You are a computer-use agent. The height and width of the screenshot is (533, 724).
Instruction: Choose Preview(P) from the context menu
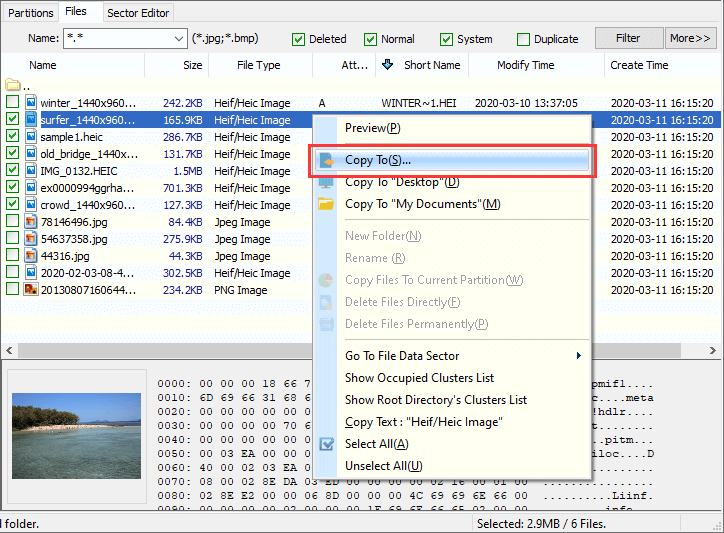[372, 128]
